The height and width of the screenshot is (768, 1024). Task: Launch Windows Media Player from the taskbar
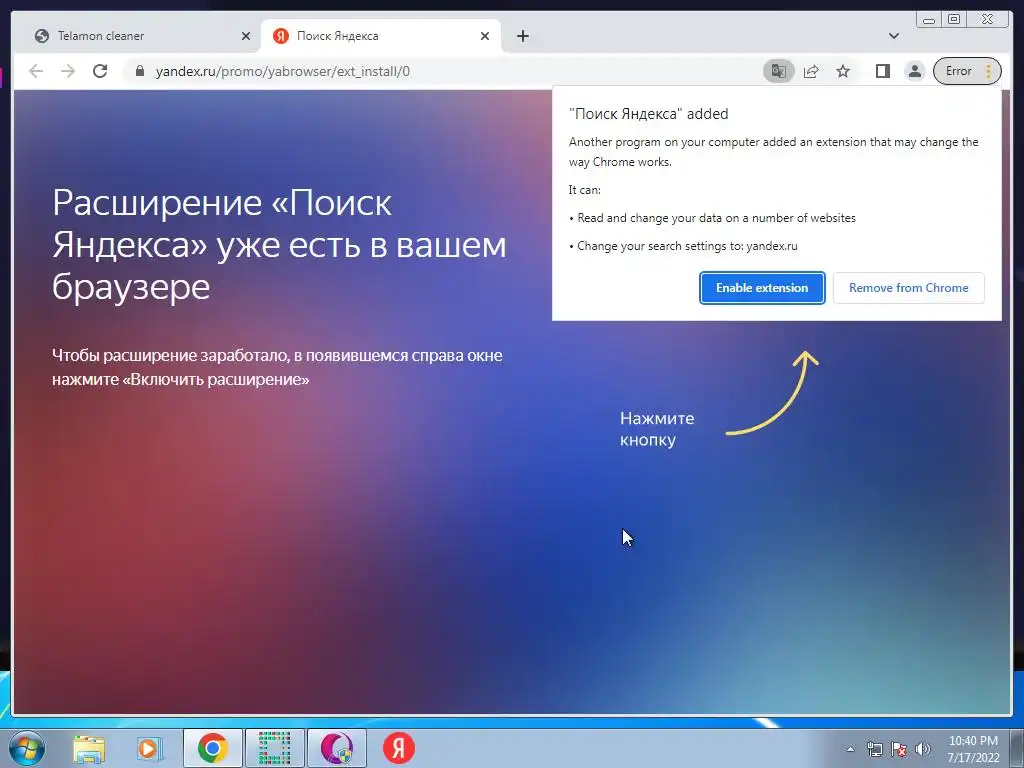[x=149, y=748]
